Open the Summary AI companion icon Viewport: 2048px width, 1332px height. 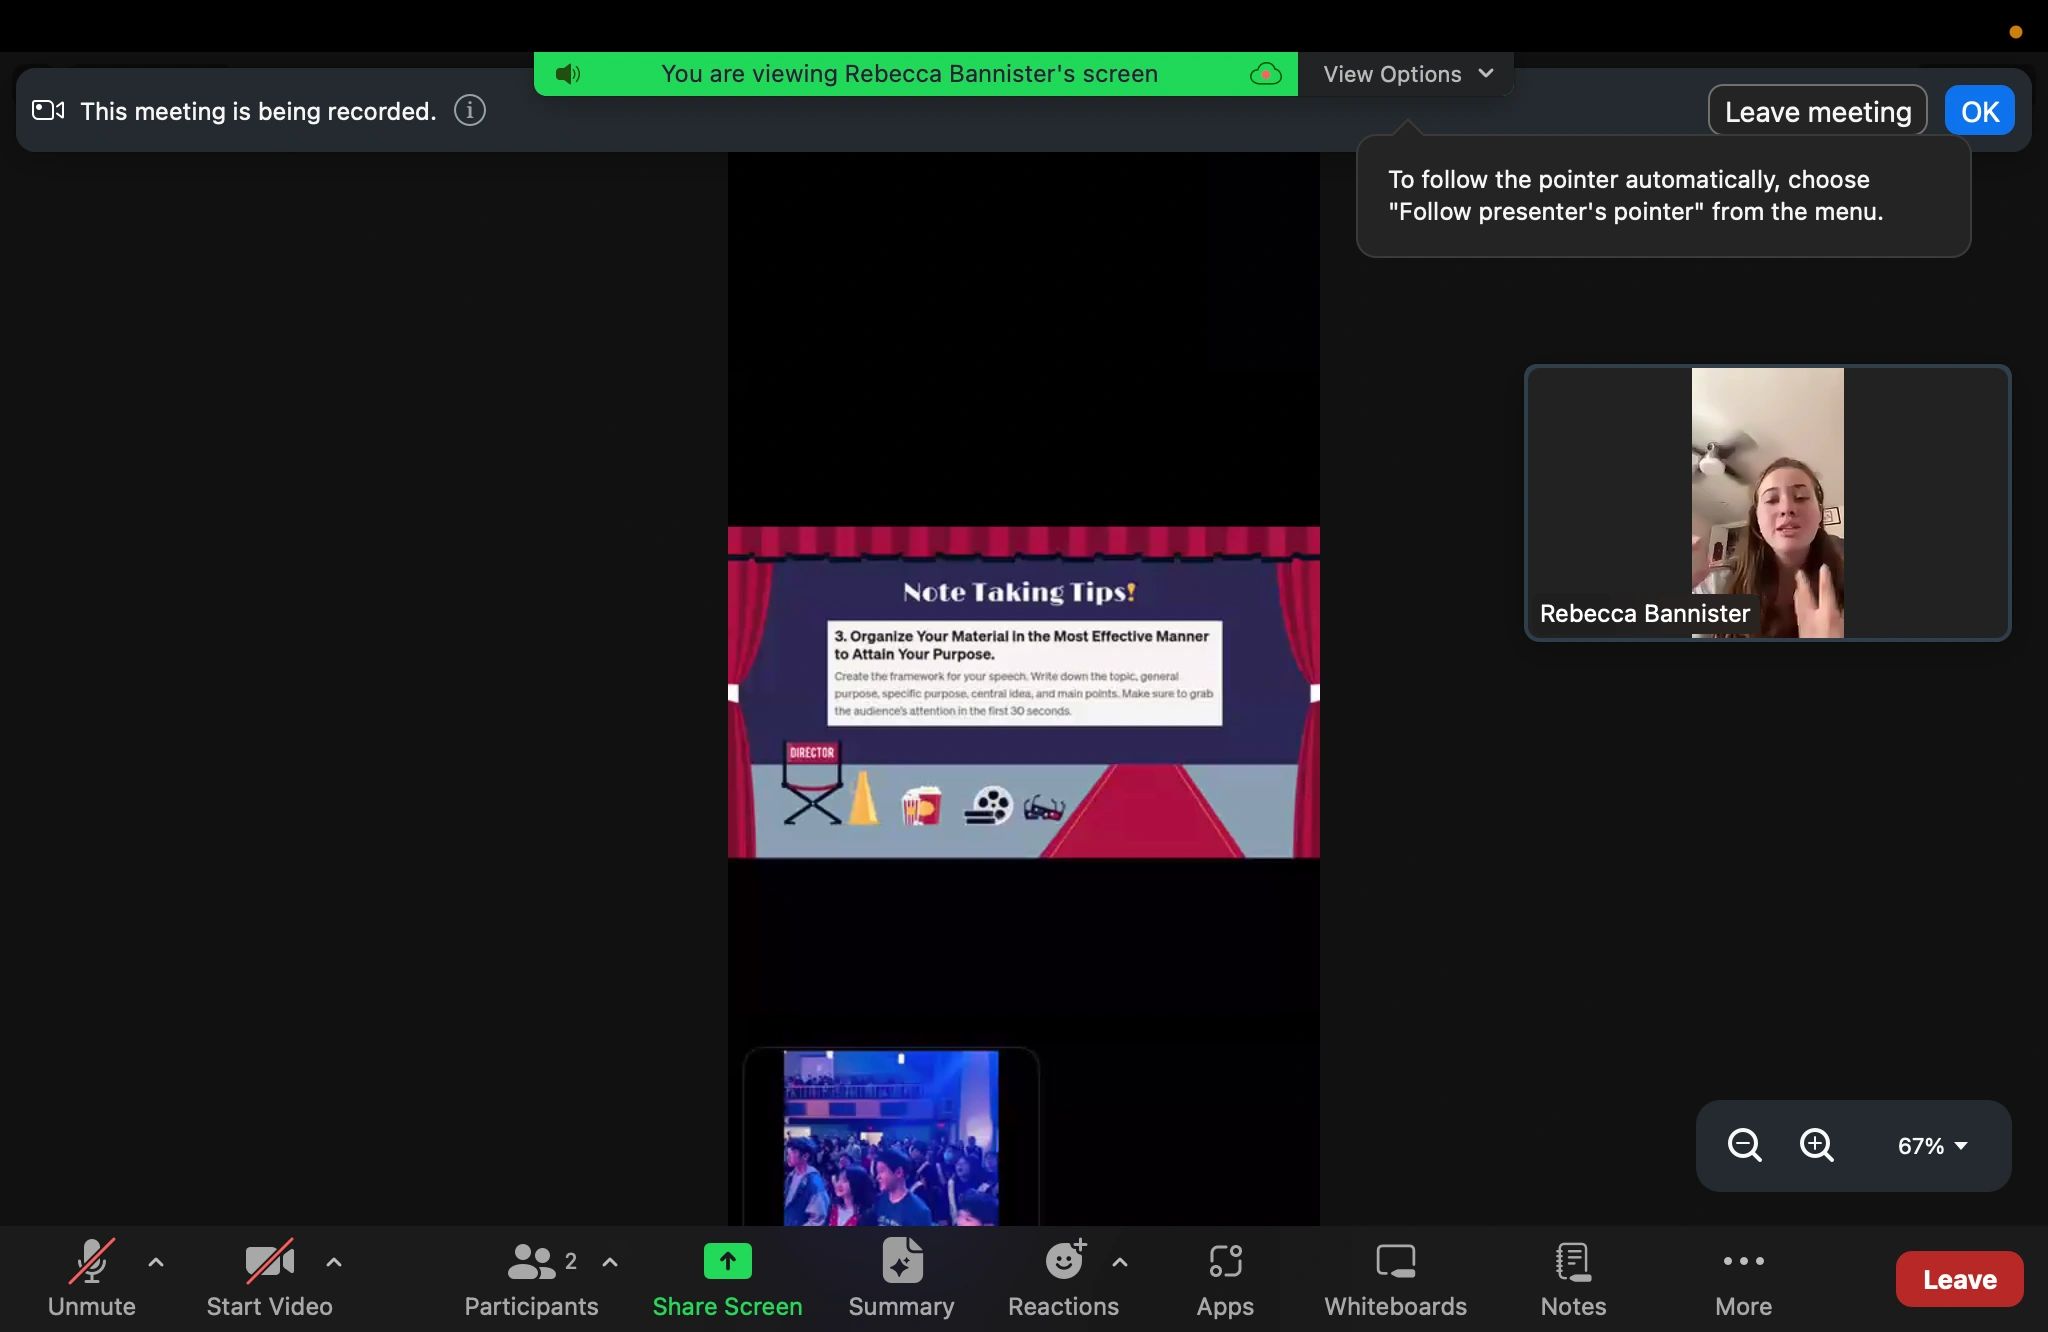(901, 1262)
